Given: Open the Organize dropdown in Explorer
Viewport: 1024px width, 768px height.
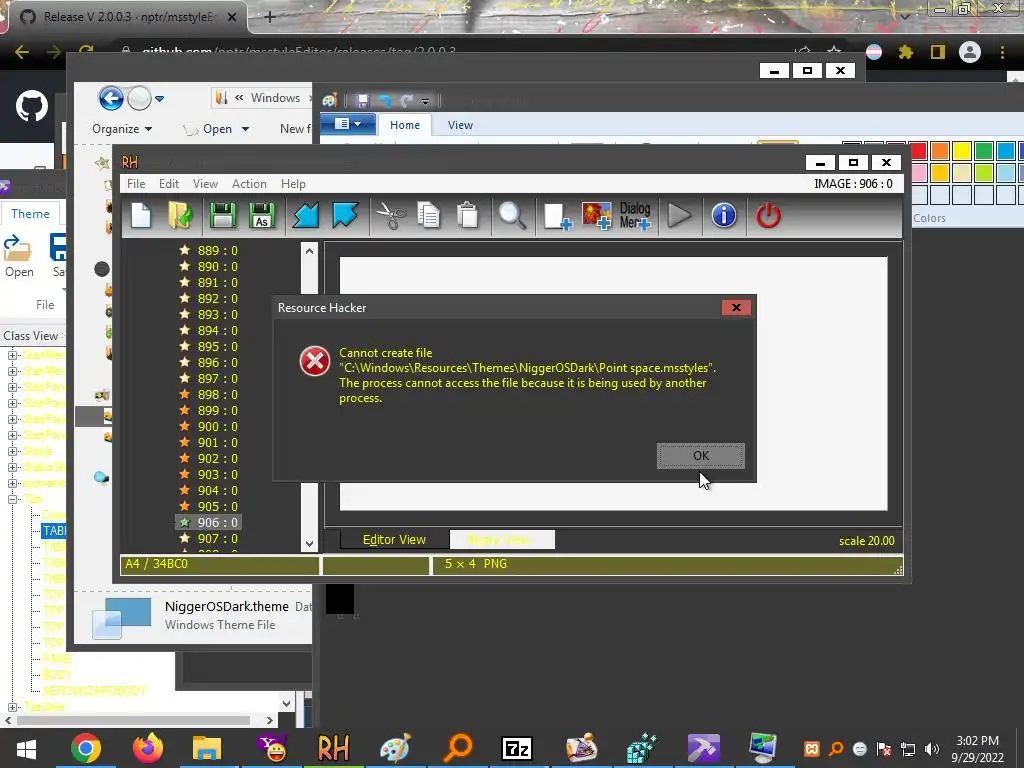Looking at the screenshot, I should [122, 129].
